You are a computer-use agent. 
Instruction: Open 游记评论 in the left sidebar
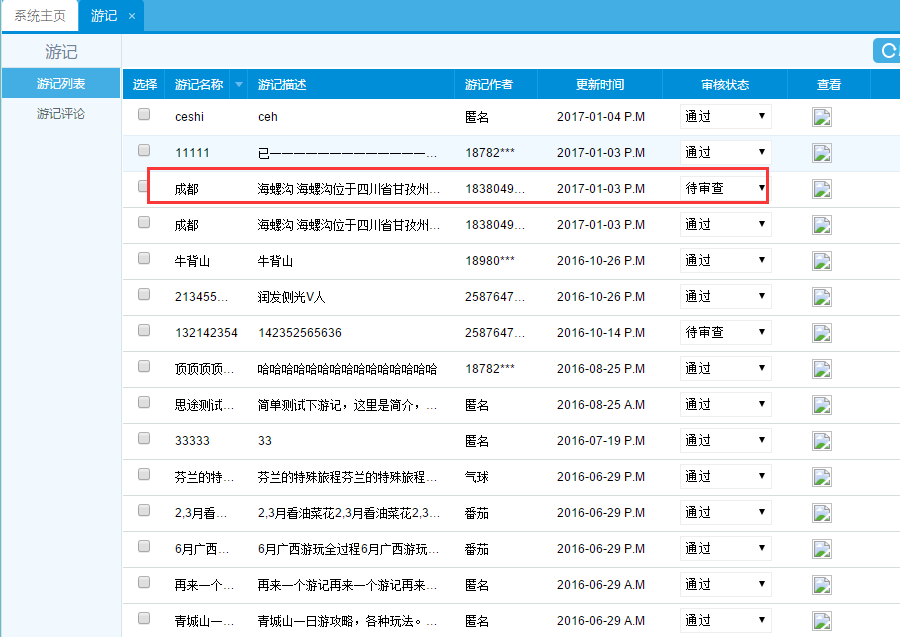(61, 114)
